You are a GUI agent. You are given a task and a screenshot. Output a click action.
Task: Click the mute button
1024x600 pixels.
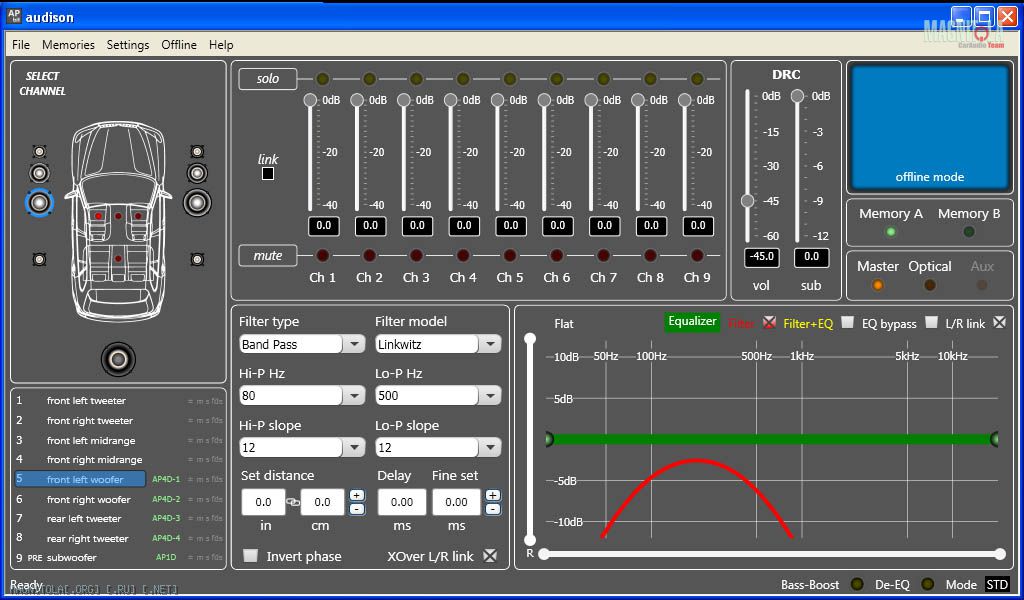268,255
